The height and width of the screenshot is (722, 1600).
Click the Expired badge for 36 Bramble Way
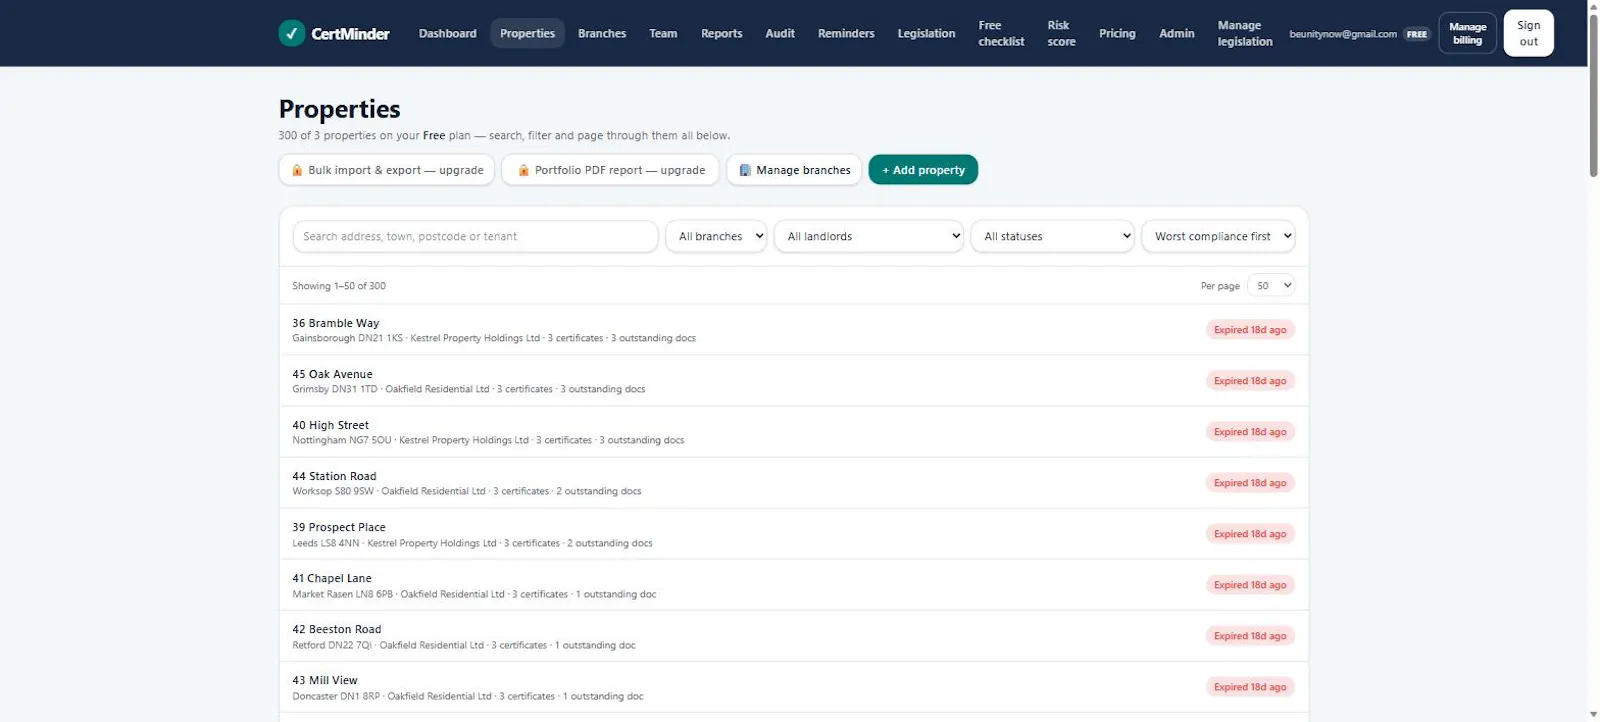[x=1250, y=330]
